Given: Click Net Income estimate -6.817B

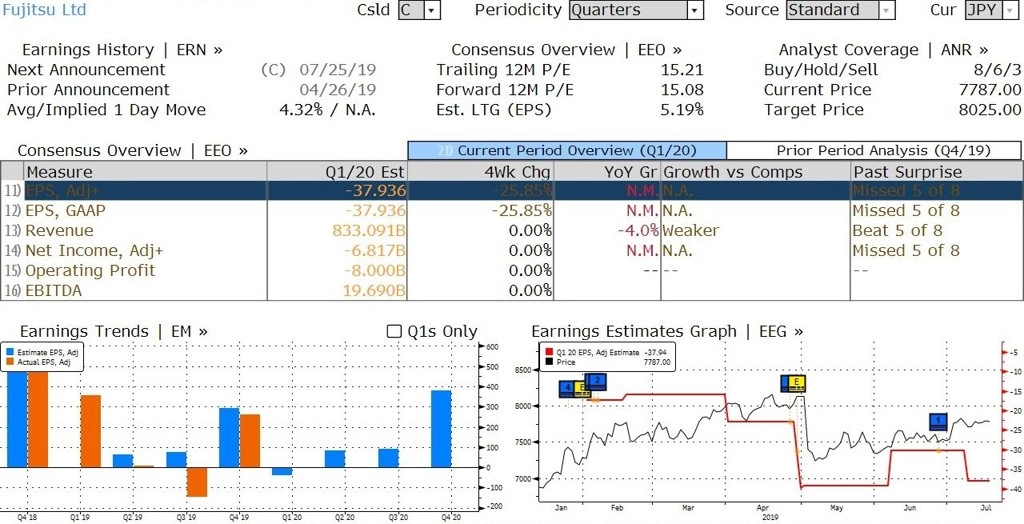Looking at the screenshot, I should click(x=374, y=250).
